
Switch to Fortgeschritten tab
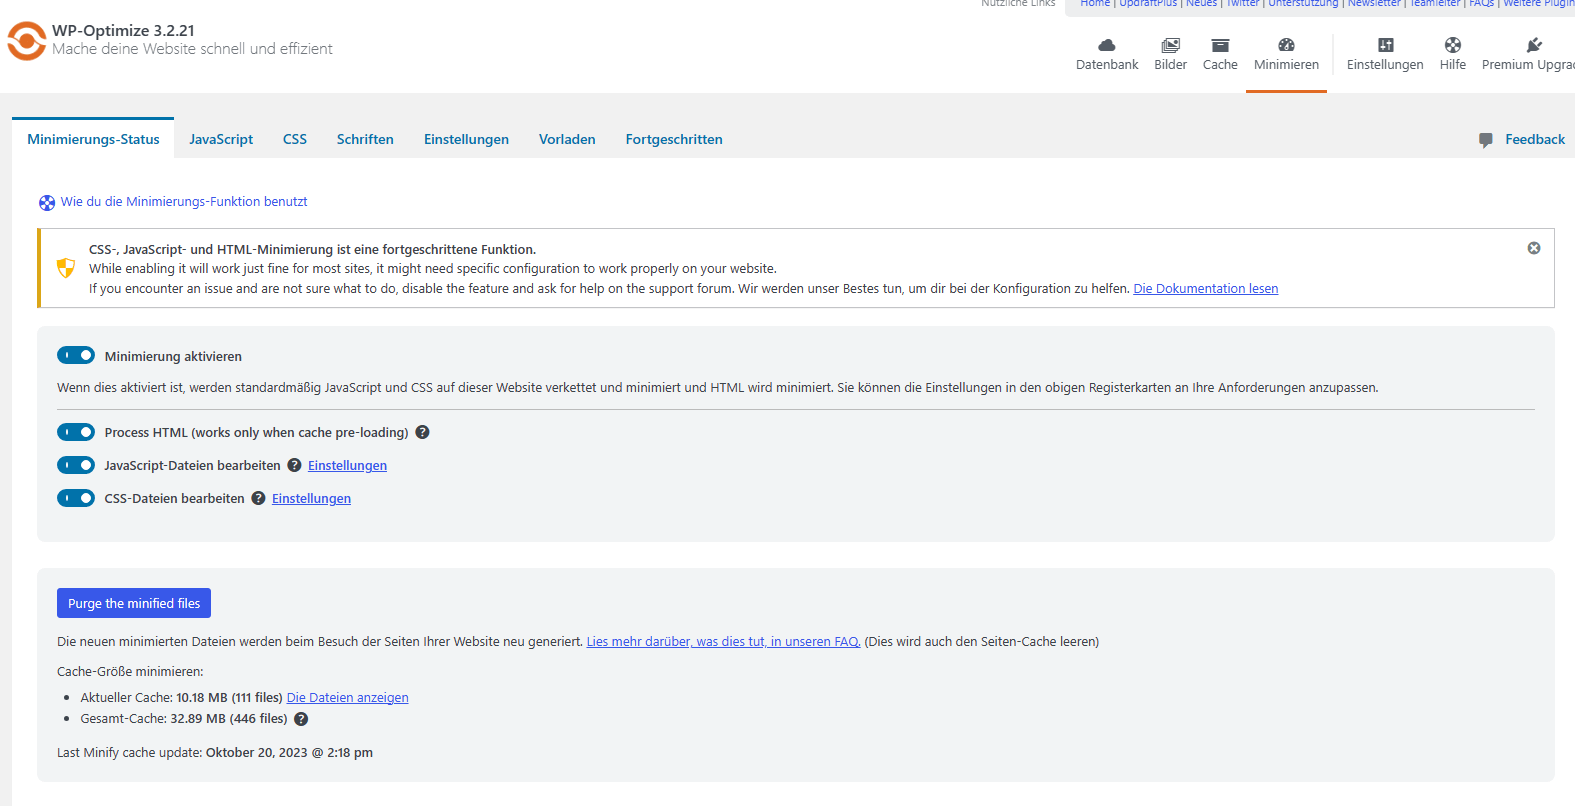tap(674, 139)
